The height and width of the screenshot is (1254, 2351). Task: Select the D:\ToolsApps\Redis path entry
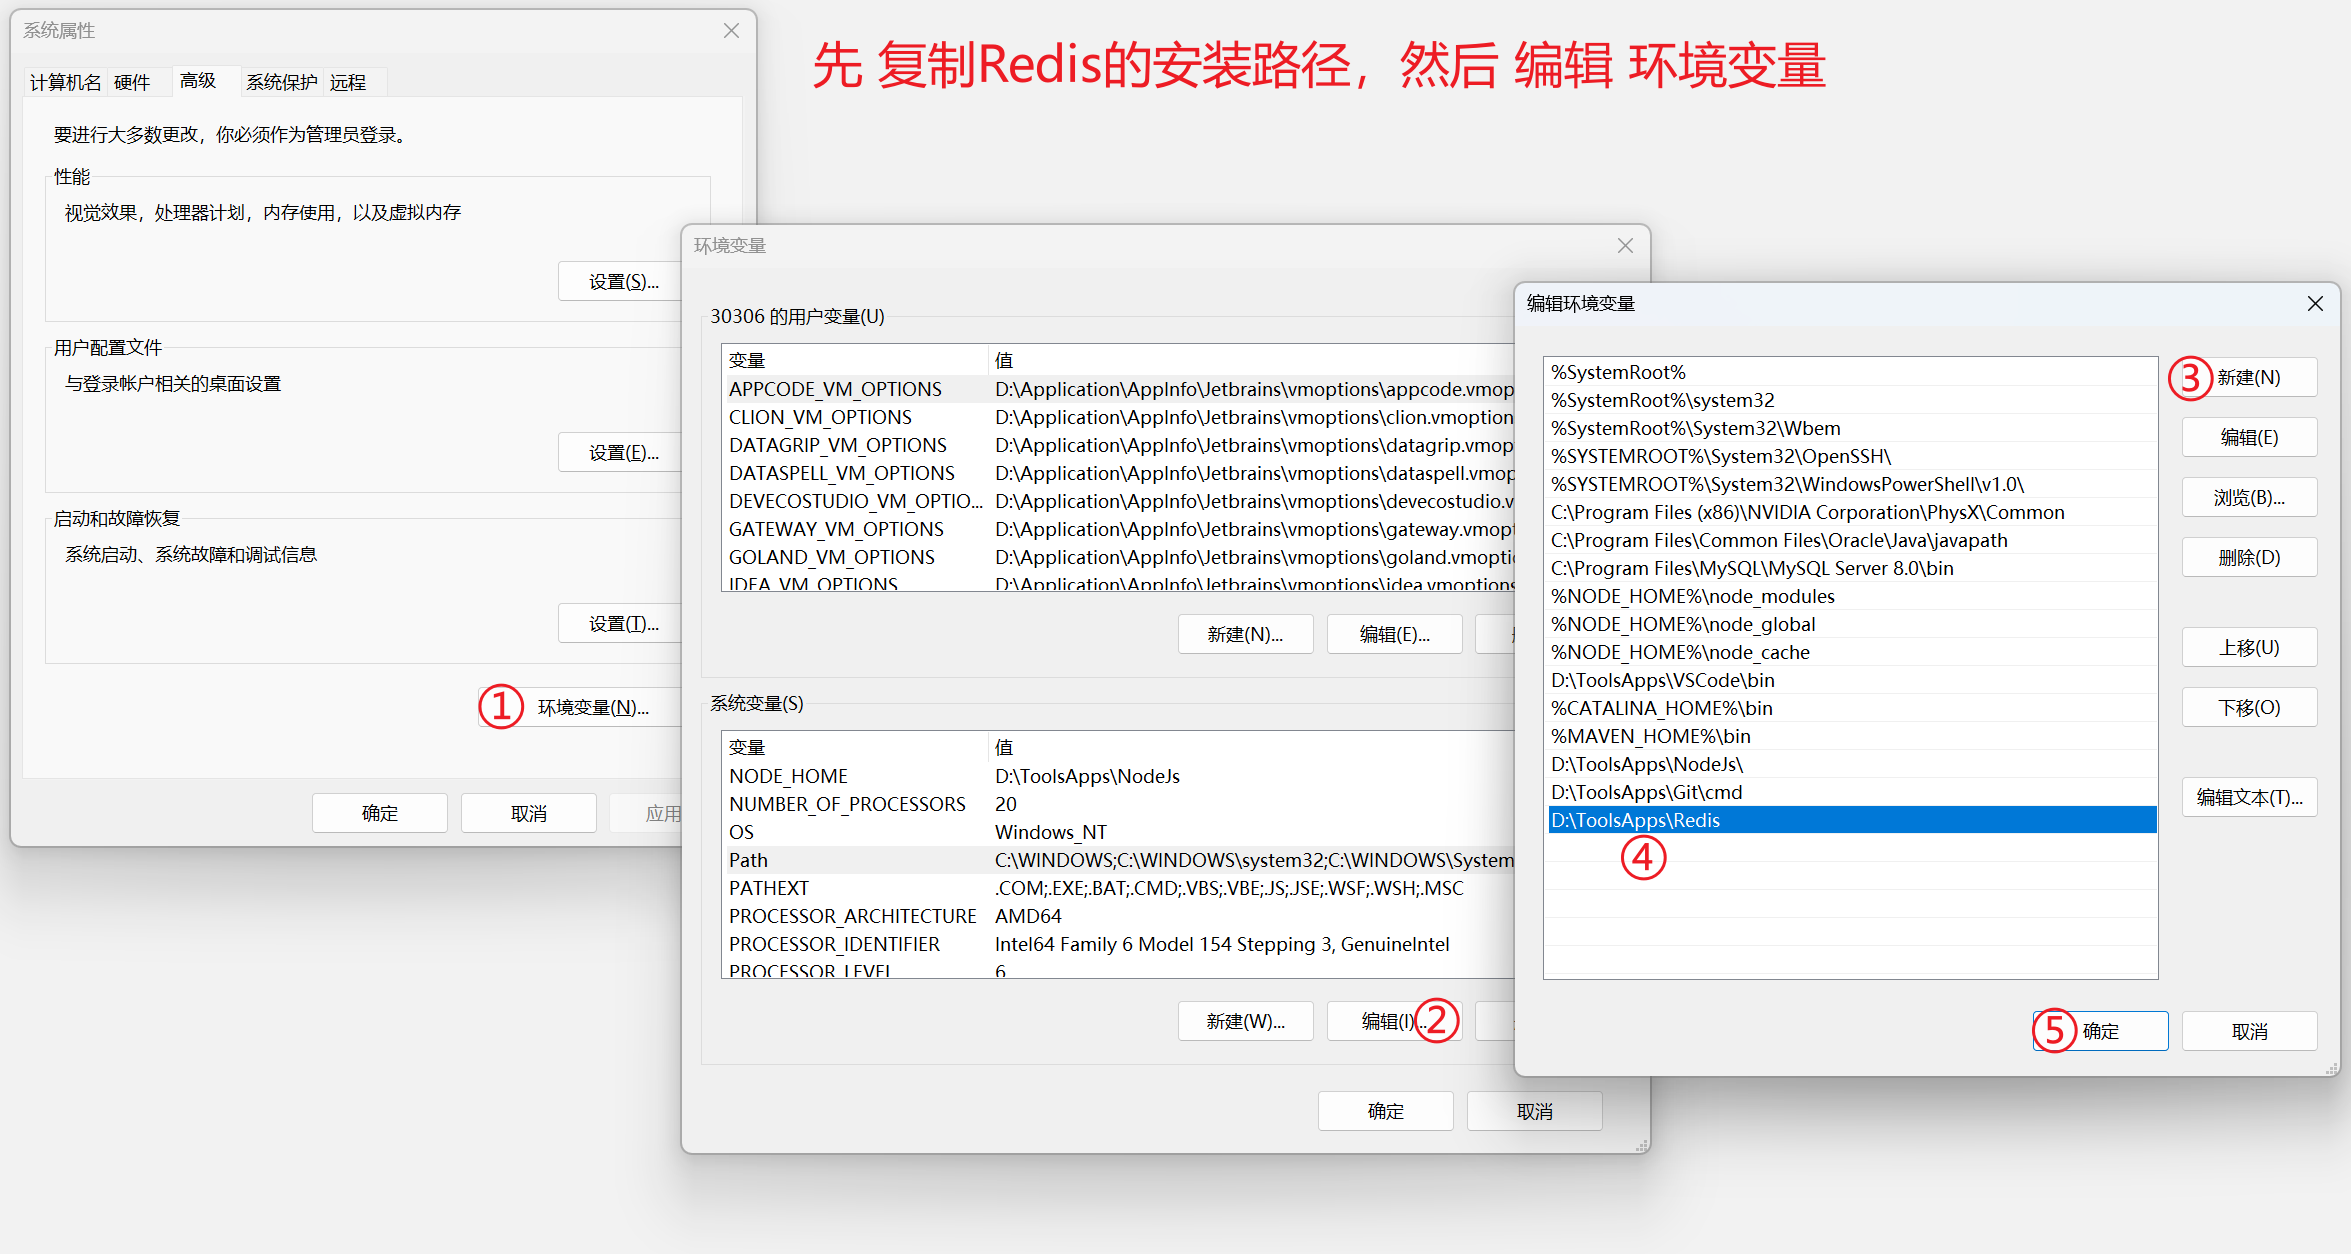pos(1636,820)
